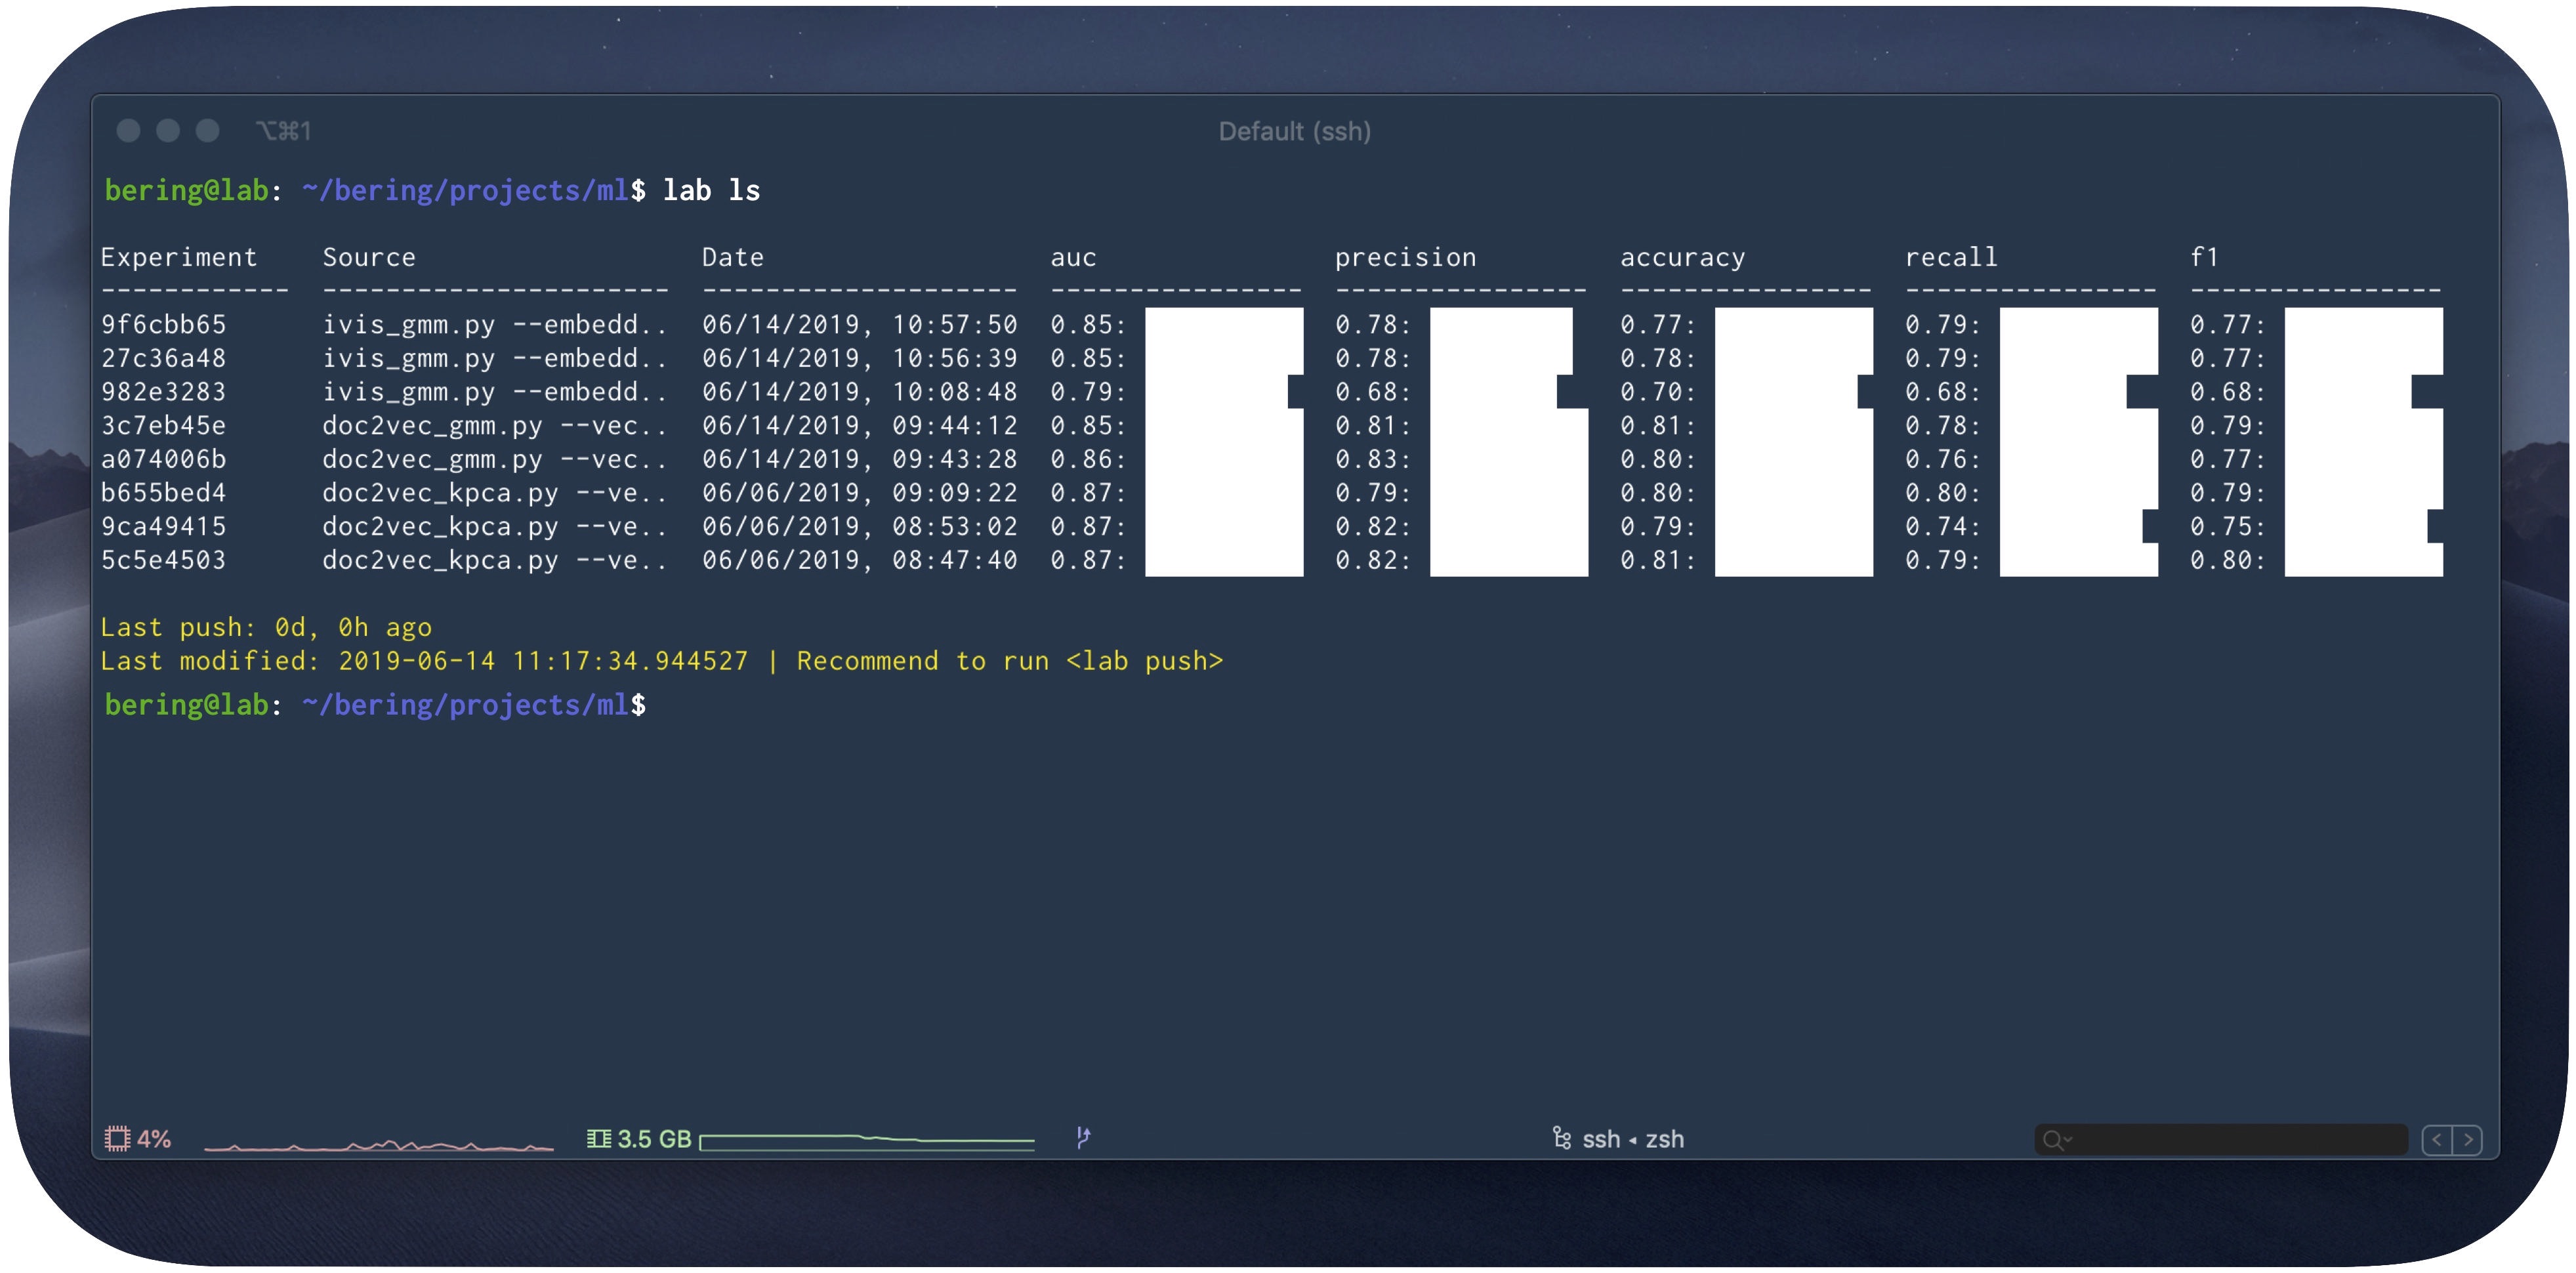Click the memory usage graph
Viewport: 2576px width, 1273px height.
pyautogui.click(x=867, y=1142)
